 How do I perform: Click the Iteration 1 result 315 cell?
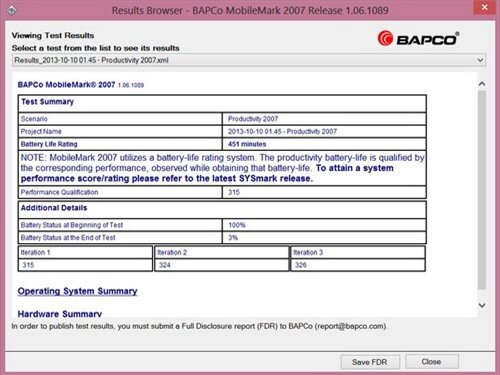pos(85,265)
